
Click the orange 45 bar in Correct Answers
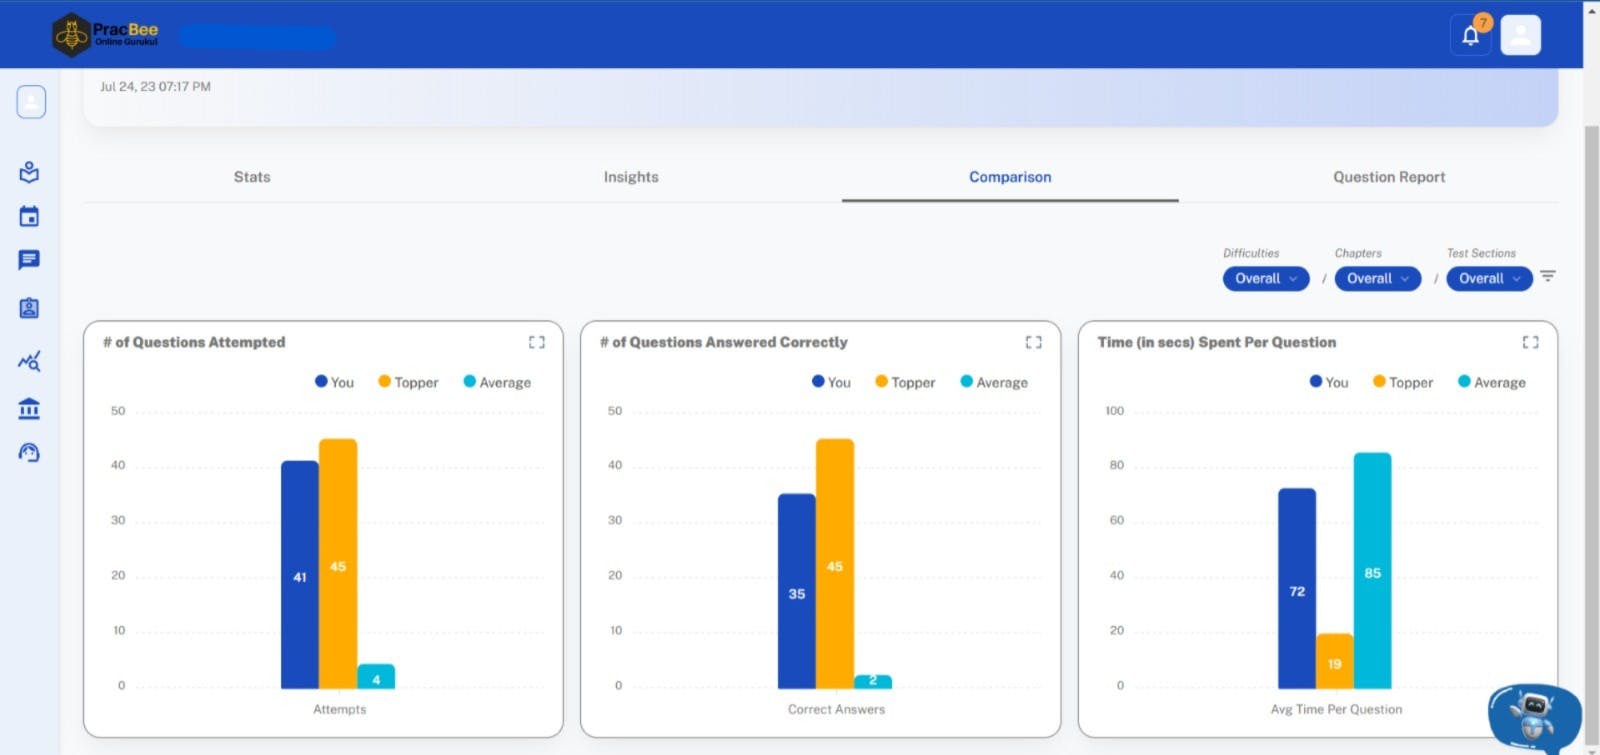point(835,564)
